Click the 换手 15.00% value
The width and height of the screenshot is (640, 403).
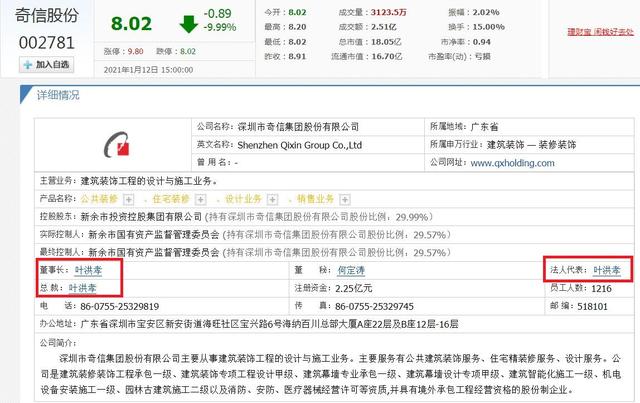pyautogui.click(x=488, y=27)
